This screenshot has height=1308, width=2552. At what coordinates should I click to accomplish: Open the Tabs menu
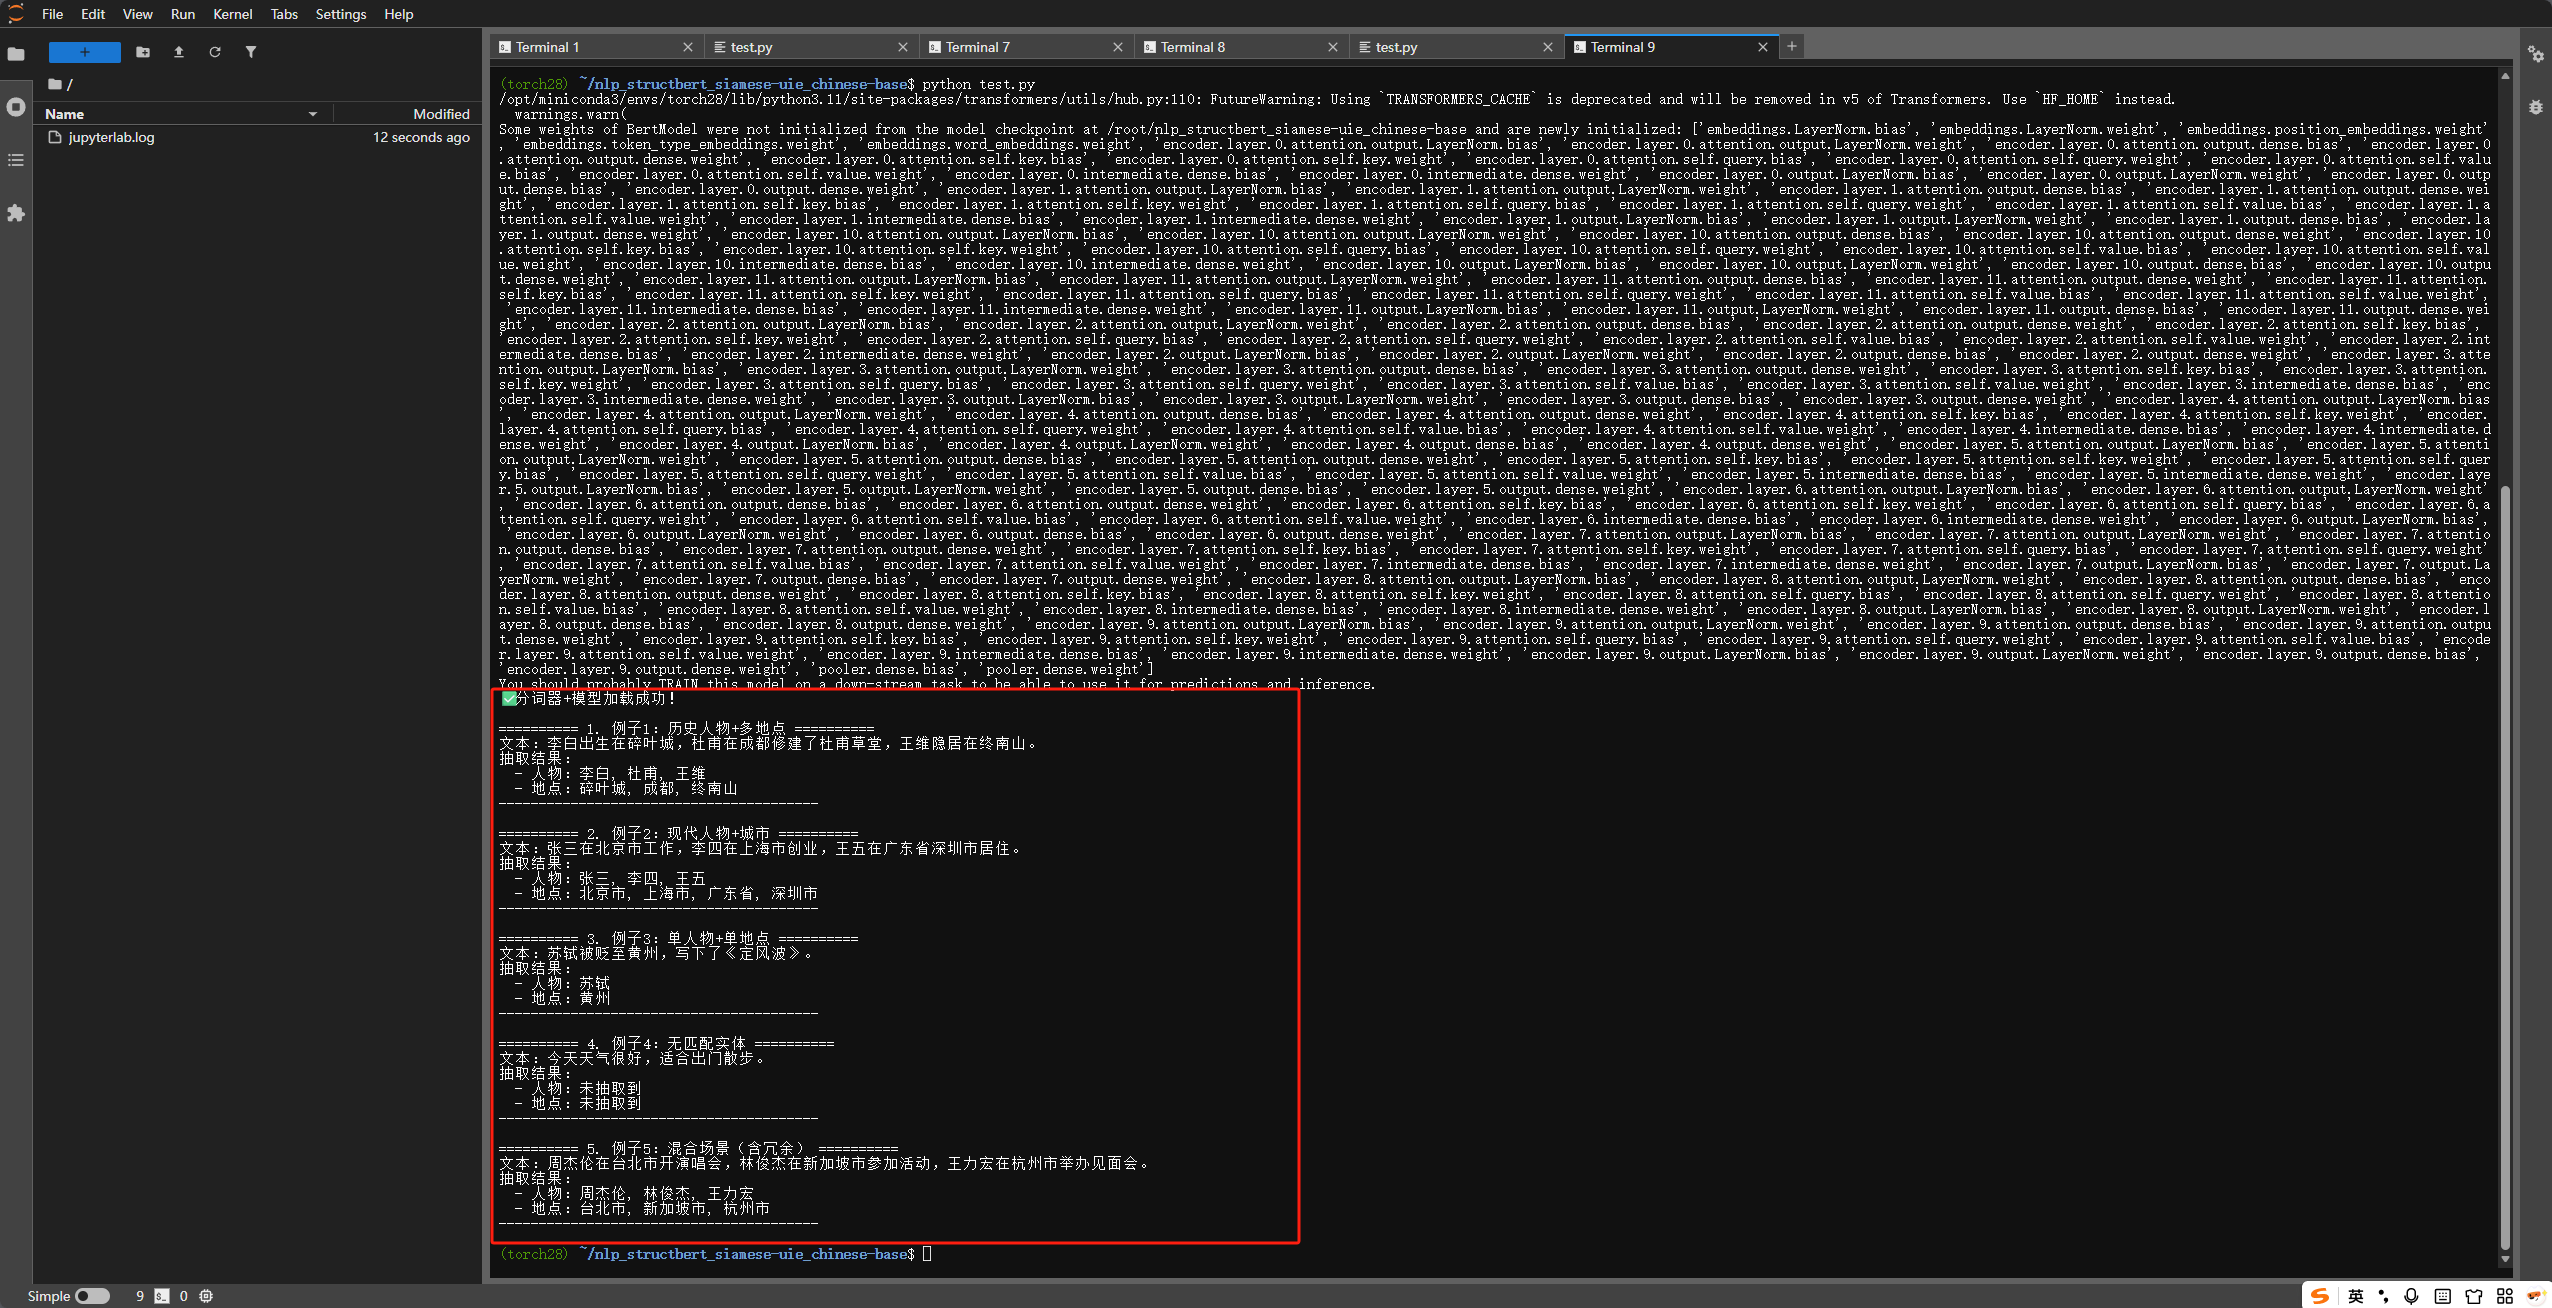tap(284, 14)
